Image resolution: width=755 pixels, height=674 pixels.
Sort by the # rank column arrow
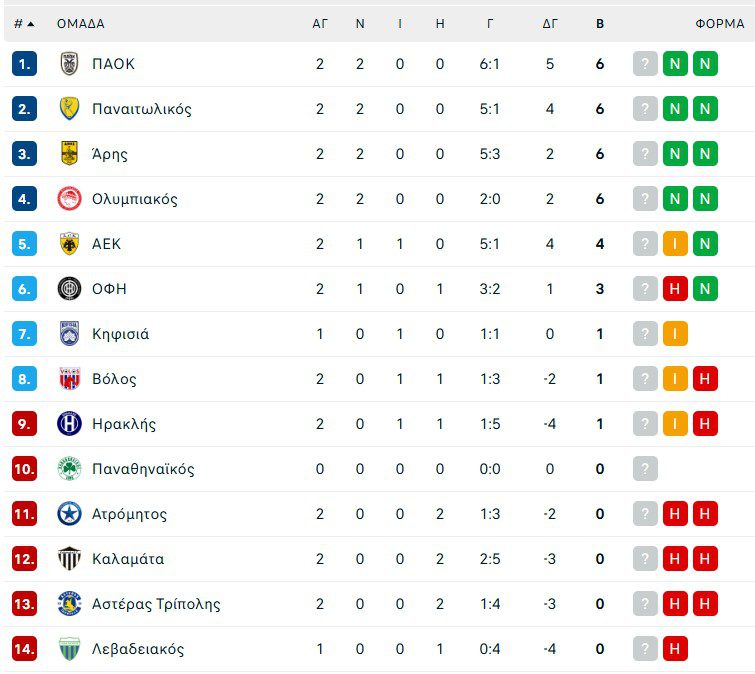[31, 24]
